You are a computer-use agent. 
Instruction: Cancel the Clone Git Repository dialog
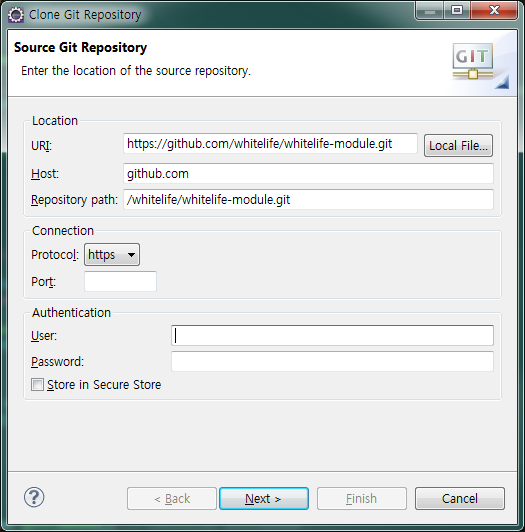point(460,499)
